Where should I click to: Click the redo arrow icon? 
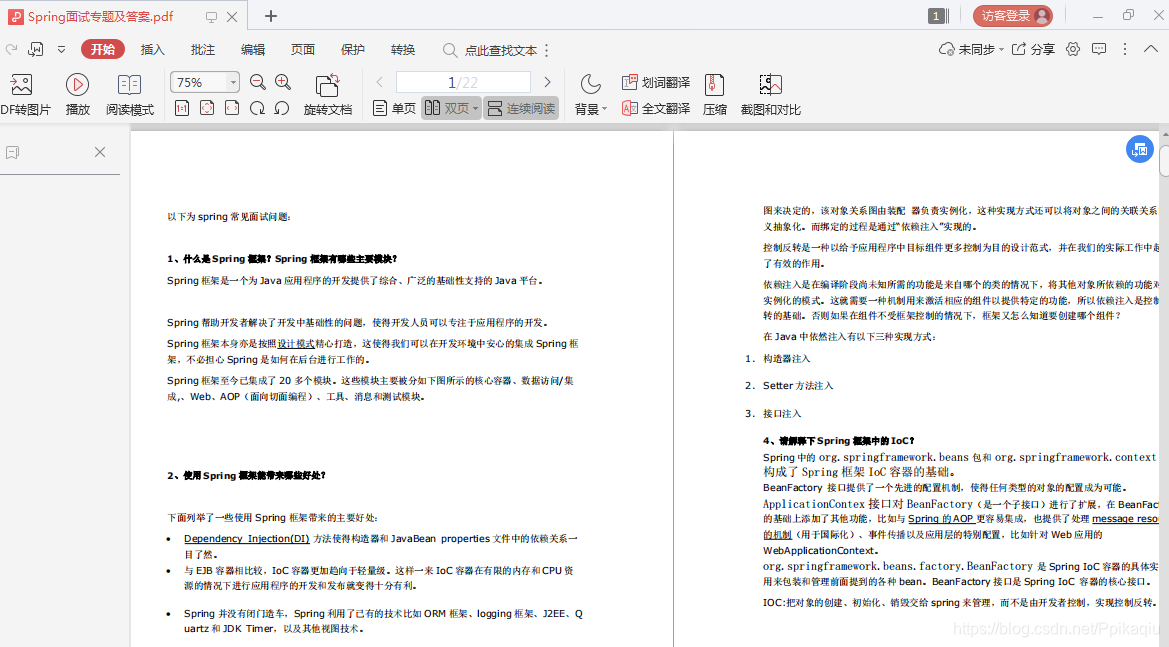pos(11,50)
